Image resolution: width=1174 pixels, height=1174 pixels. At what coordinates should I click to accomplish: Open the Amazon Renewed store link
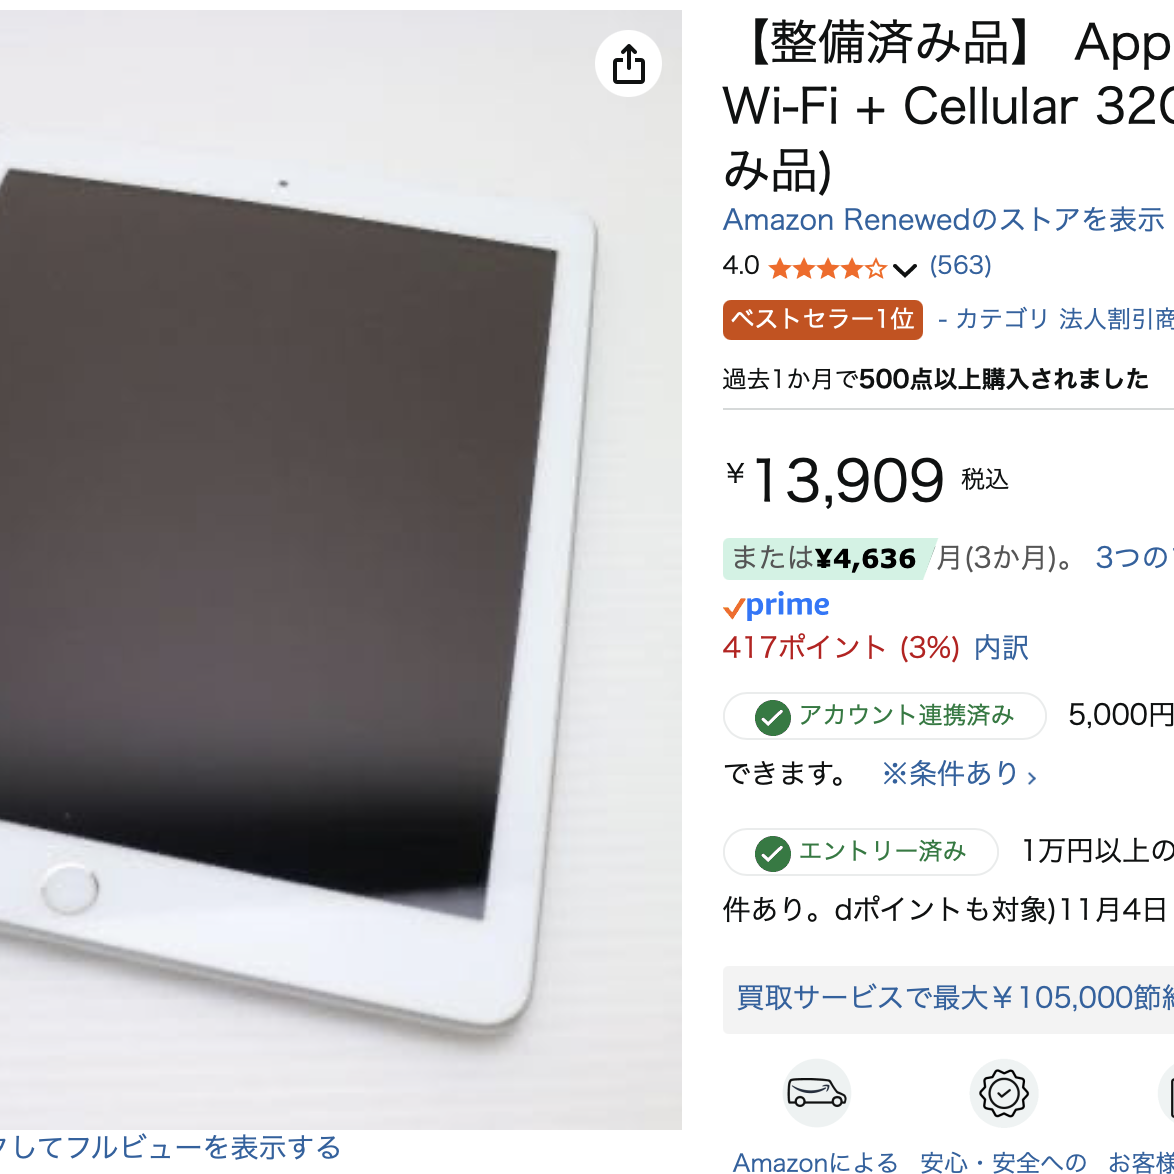943,219
